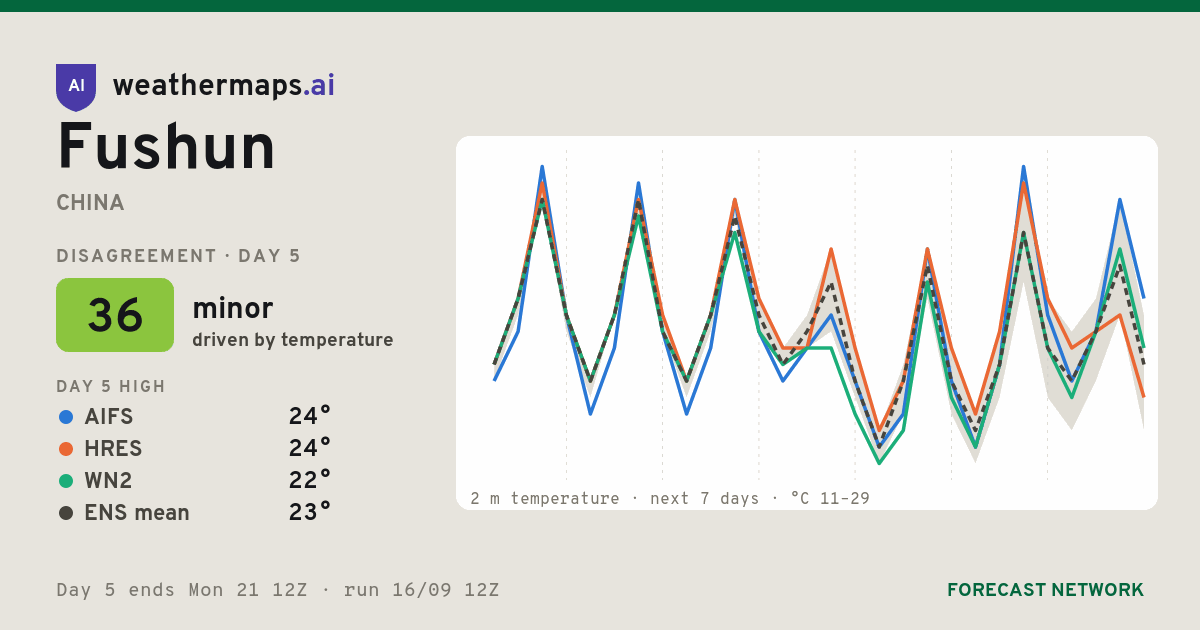Screen dimensions: 1200x630
Task: Click the orange HRES legend dot
Action: (x=66, y=449)
